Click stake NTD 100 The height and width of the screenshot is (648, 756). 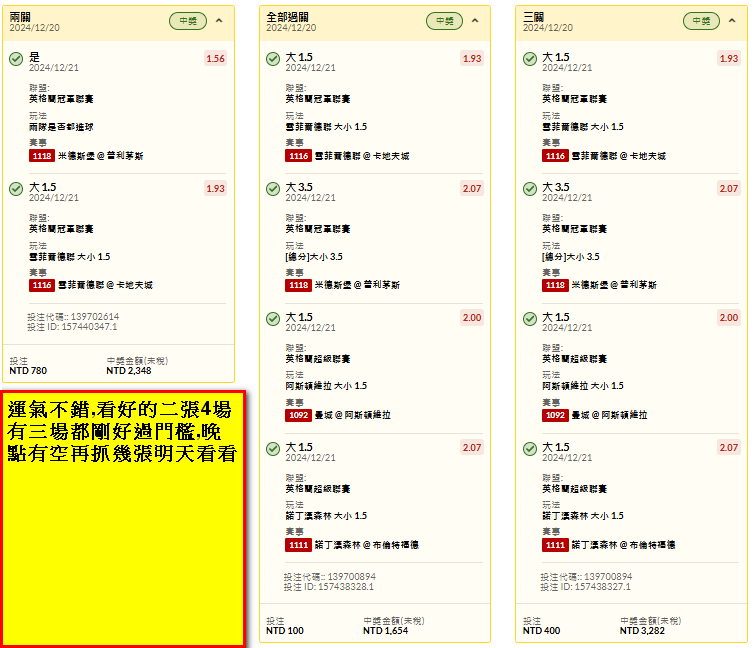coord(285,631)
